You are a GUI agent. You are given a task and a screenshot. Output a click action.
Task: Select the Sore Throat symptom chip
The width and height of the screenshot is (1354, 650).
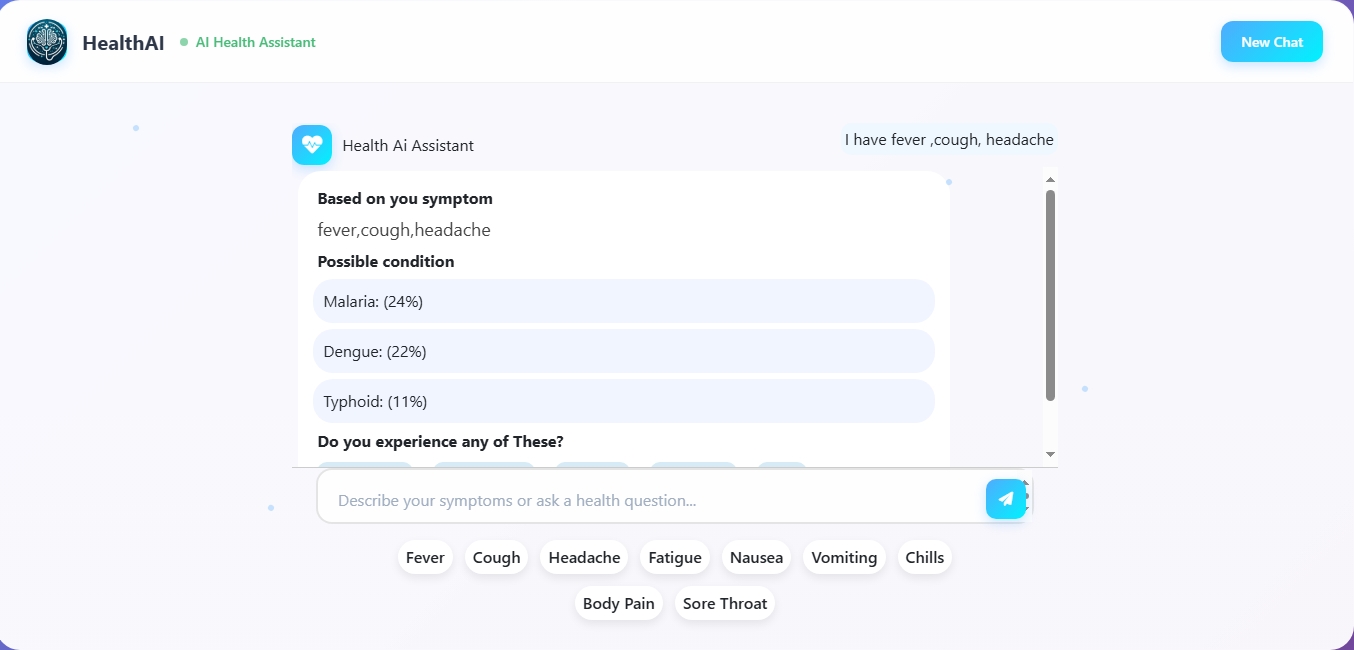[725, 604]
